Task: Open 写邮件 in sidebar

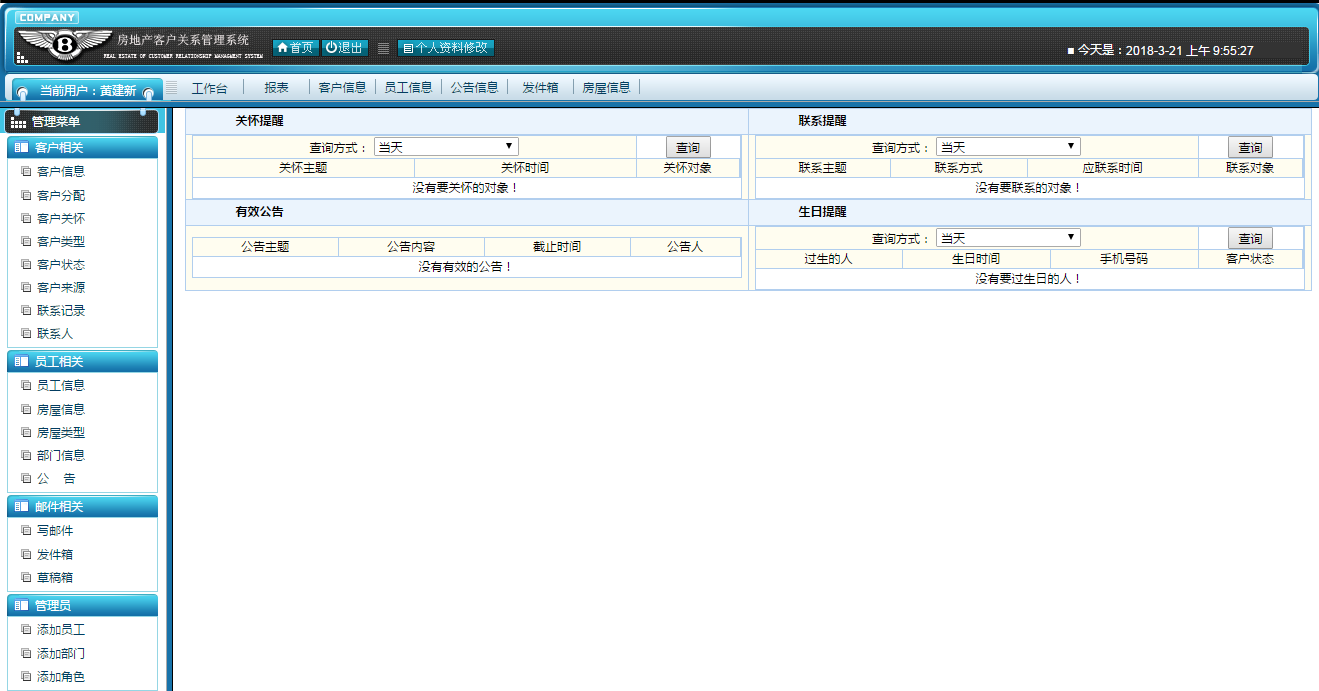Action: [x=55, y=530]
